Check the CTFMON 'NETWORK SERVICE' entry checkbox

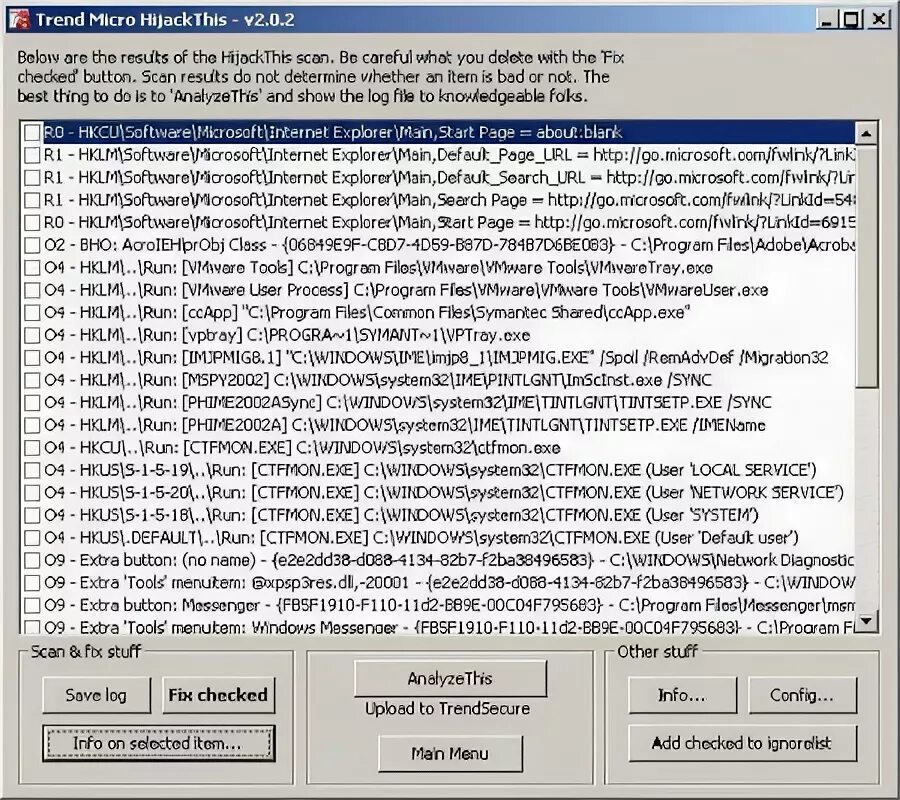[x=32, y=492]
